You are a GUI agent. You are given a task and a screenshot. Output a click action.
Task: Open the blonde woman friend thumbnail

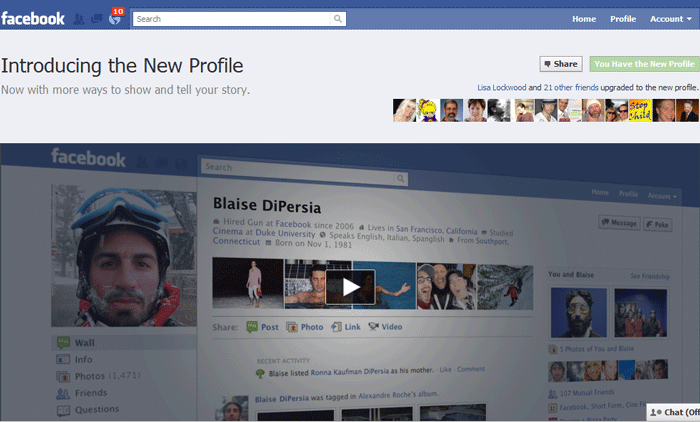(404, 110)
